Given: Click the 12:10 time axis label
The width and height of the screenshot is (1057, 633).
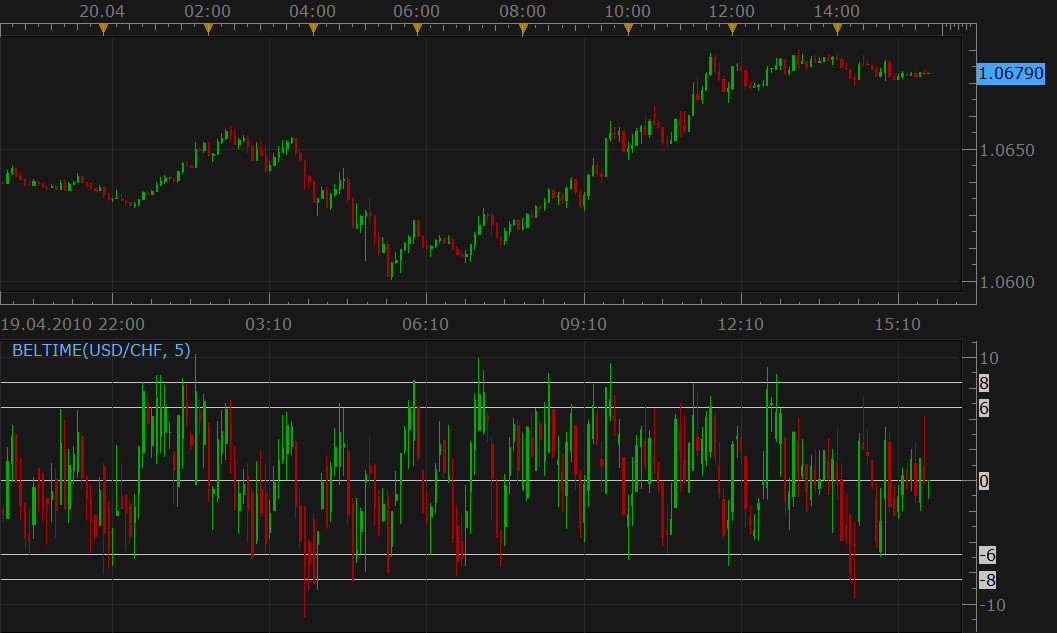Looking at the screenshot, I should [x=740, y=324].
